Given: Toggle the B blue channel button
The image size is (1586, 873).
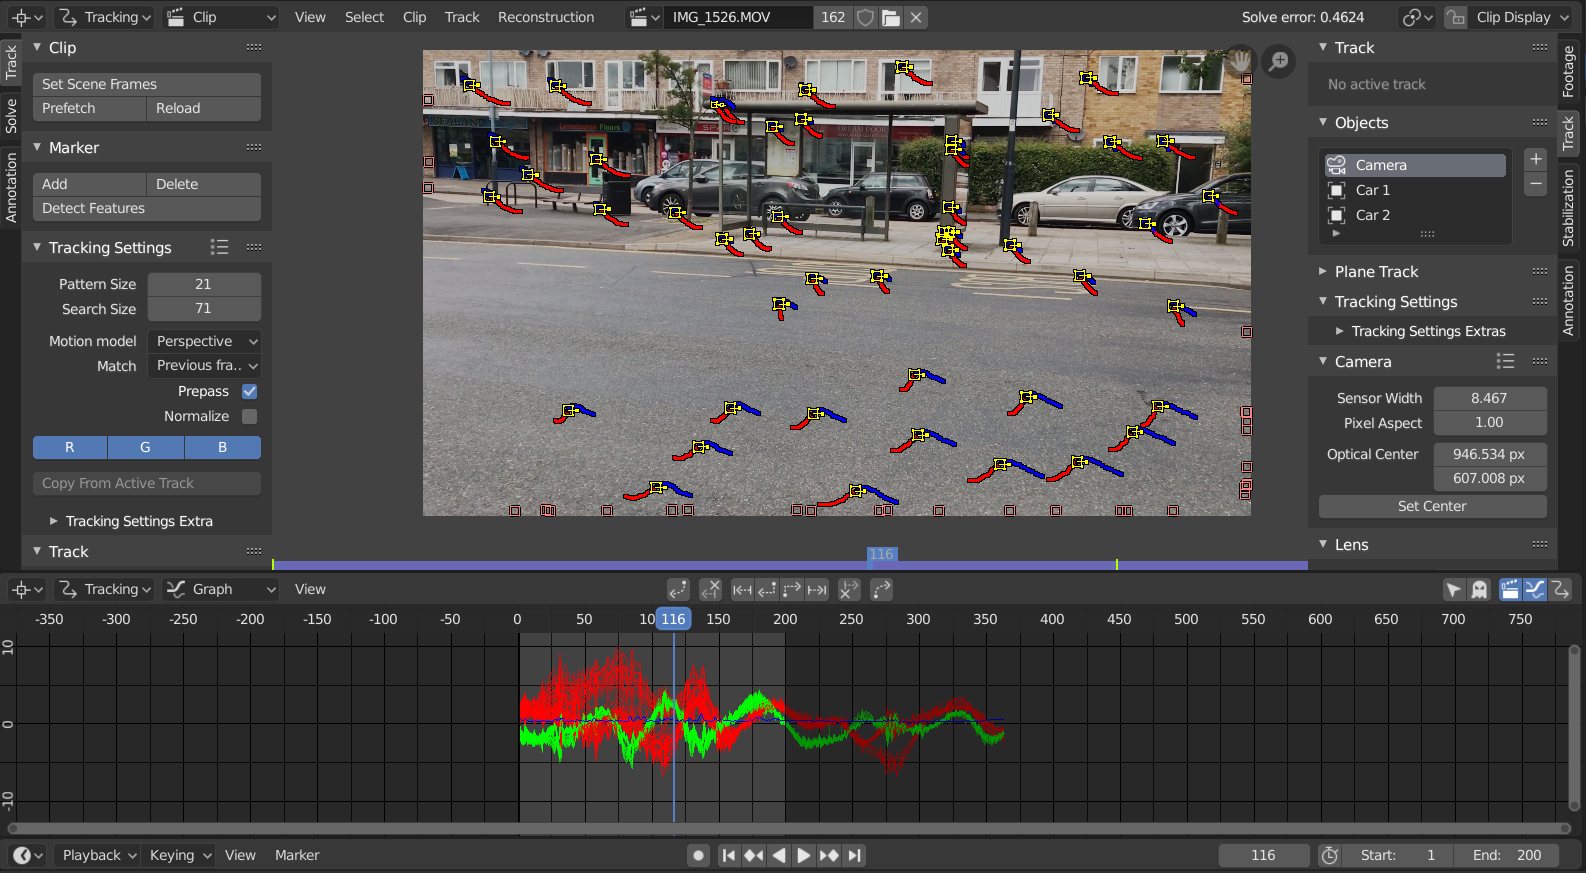Looking at the screenshot, I should click(223, 447).
